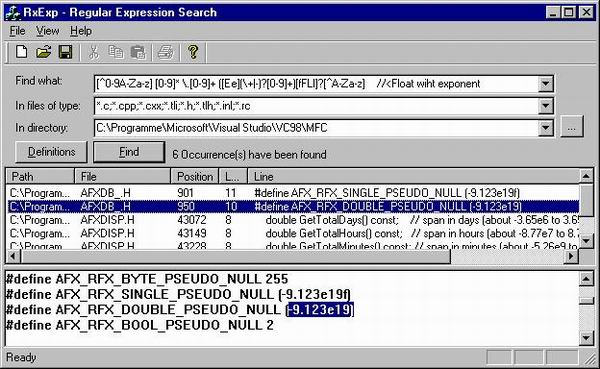Expand the Find what dropdown arrow
Image resolution: width=600 pixels, height=369 pixels.
point(545,83)
